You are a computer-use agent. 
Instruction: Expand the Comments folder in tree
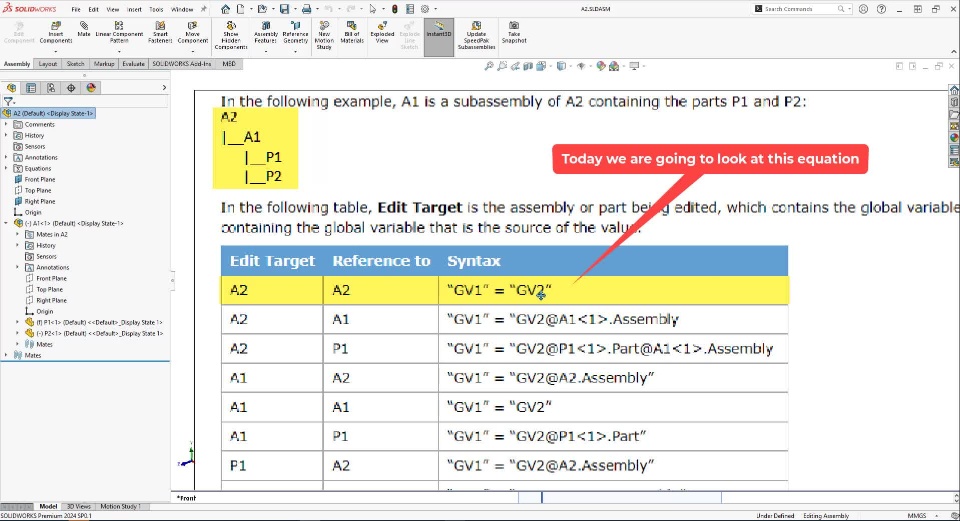tap(7, 124)
